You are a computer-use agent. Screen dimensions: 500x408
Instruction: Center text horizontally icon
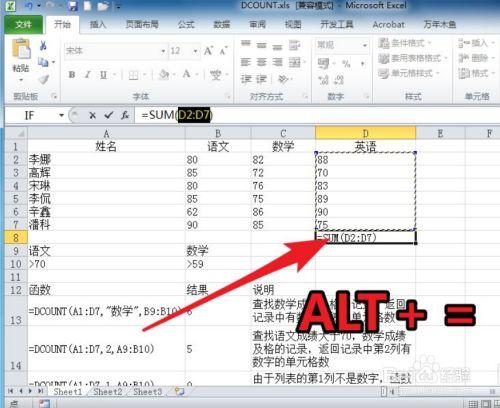point(261,62)
